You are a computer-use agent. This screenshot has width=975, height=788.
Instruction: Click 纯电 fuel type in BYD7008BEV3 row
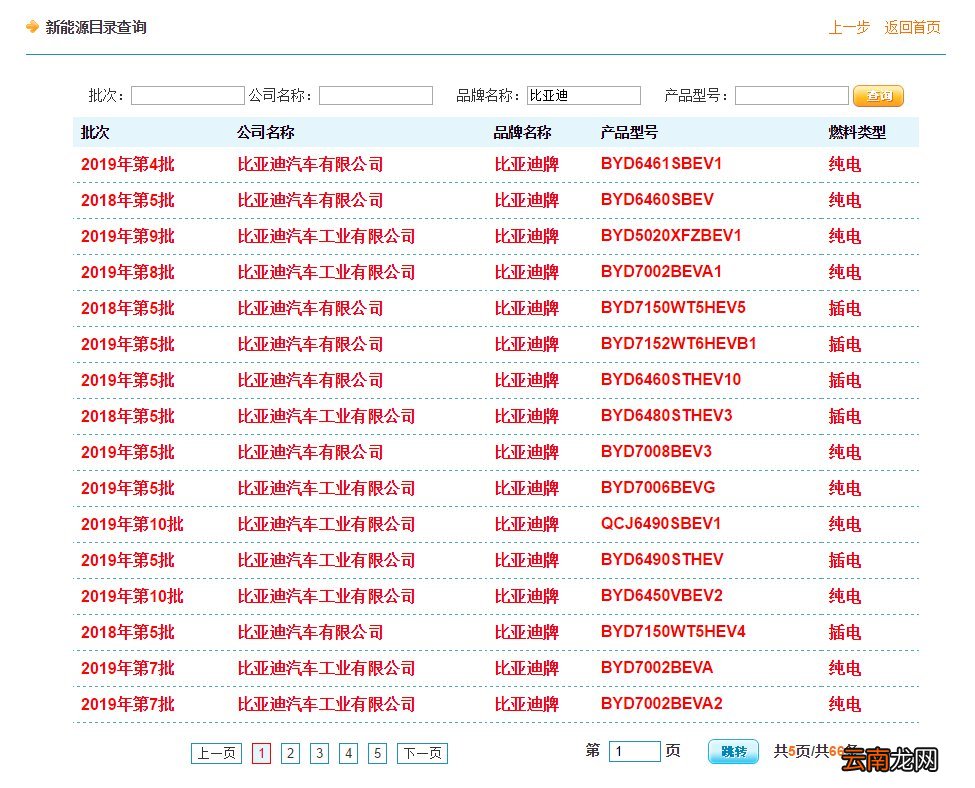click(844, 452)
